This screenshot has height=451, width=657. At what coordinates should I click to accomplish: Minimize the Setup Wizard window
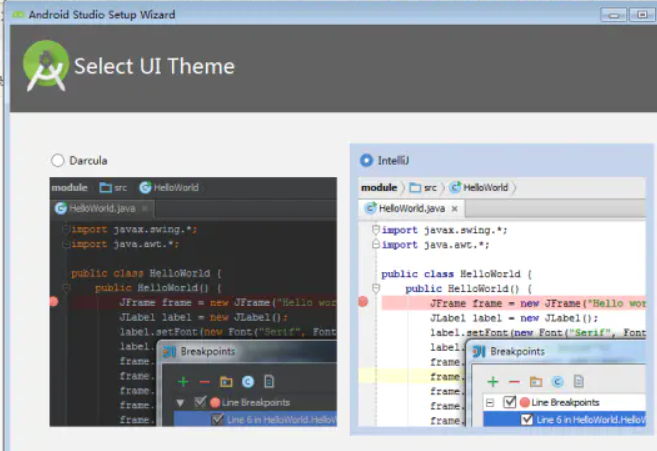point(614,15)
